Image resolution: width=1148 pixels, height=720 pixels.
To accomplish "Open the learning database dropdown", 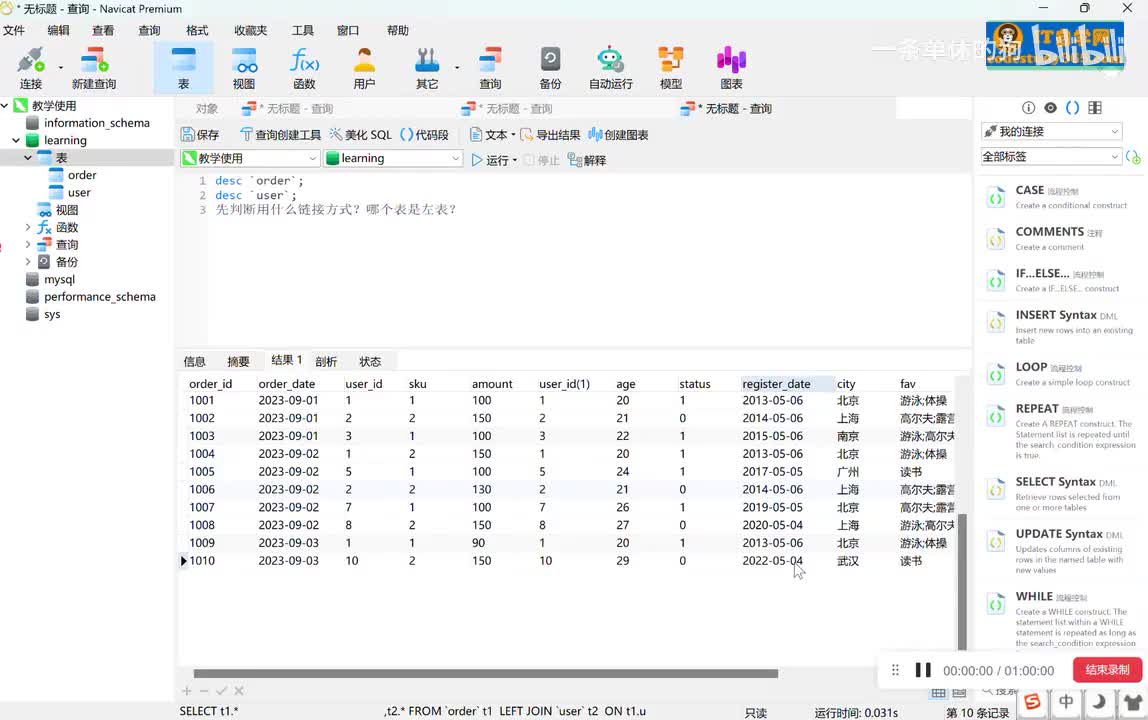I will click(x=393, y=158).
